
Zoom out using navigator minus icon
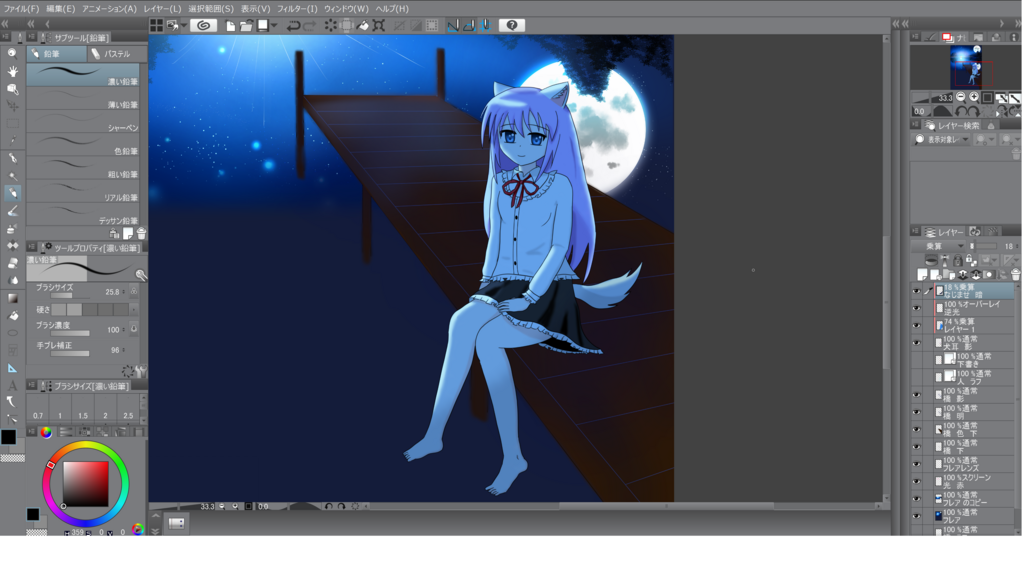[x=961, y=97]
